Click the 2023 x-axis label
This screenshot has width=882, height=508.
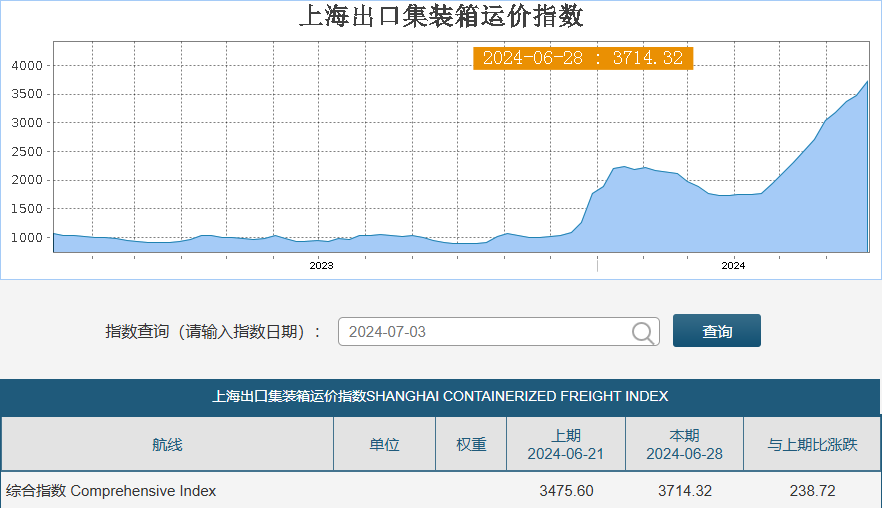(321, 266)
